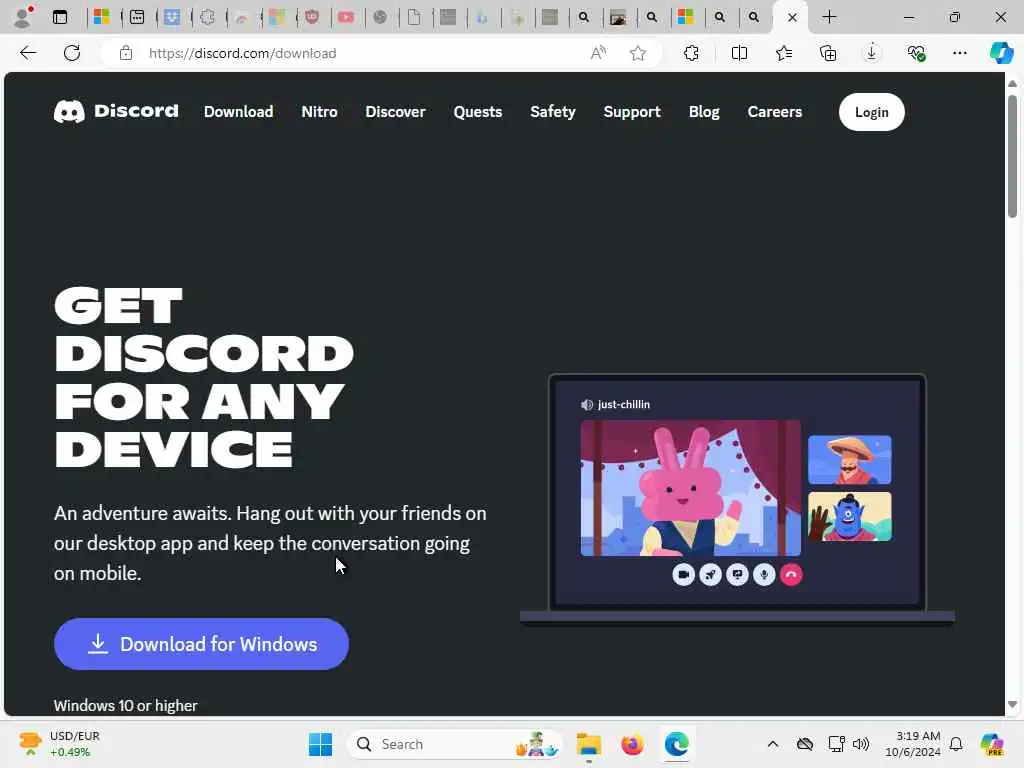Open the Favorites list

[784, 53]
